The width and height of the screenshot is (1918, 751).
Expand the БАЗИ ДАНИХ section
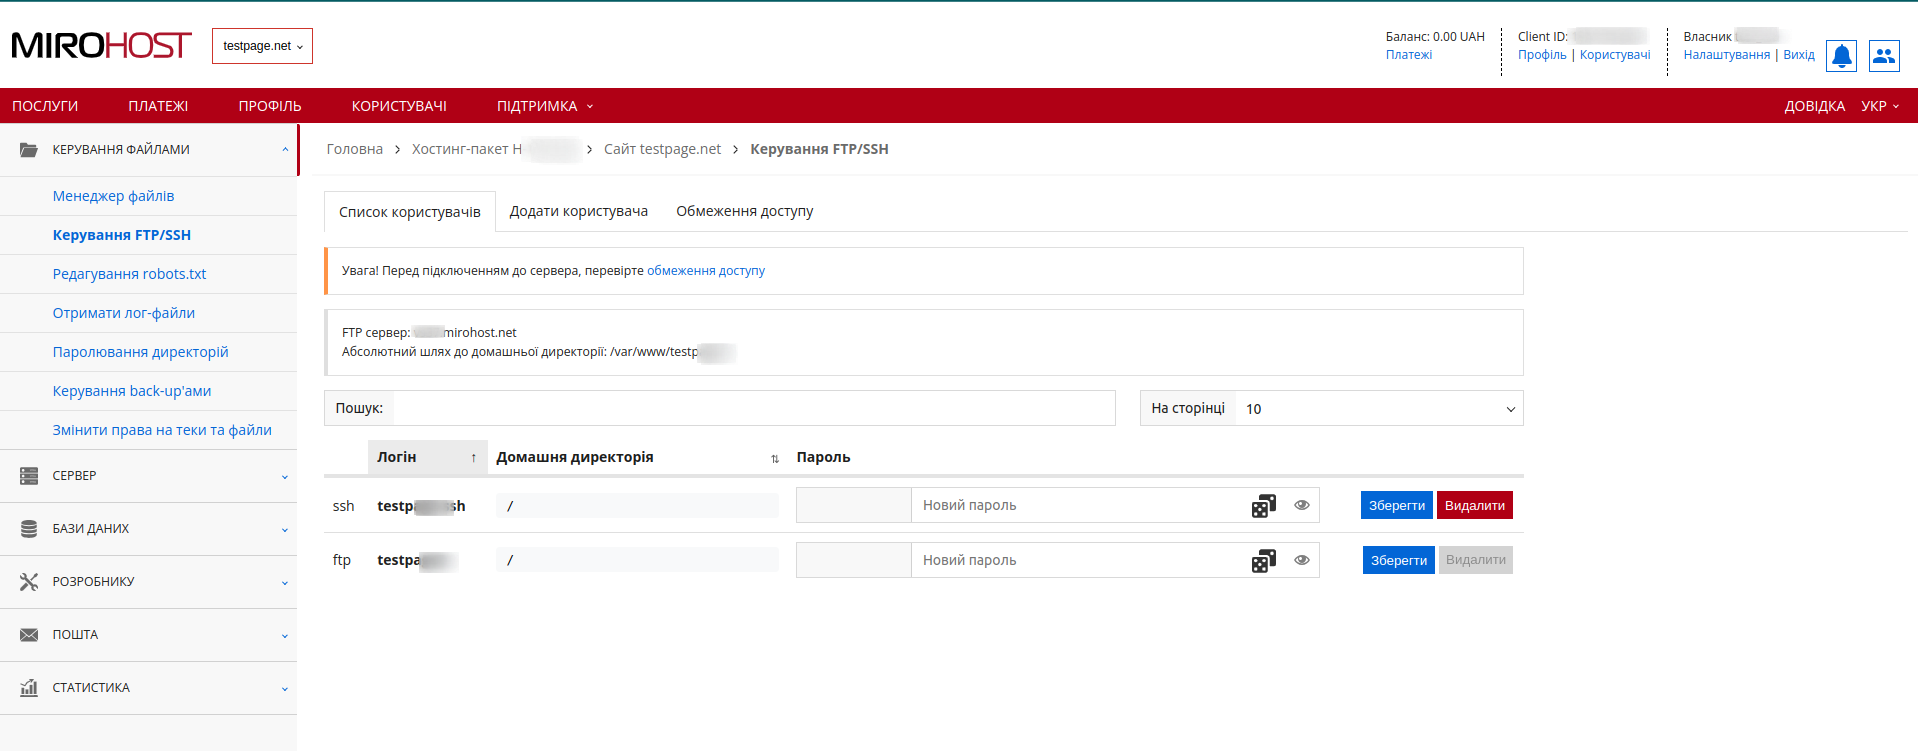[148, 529]
